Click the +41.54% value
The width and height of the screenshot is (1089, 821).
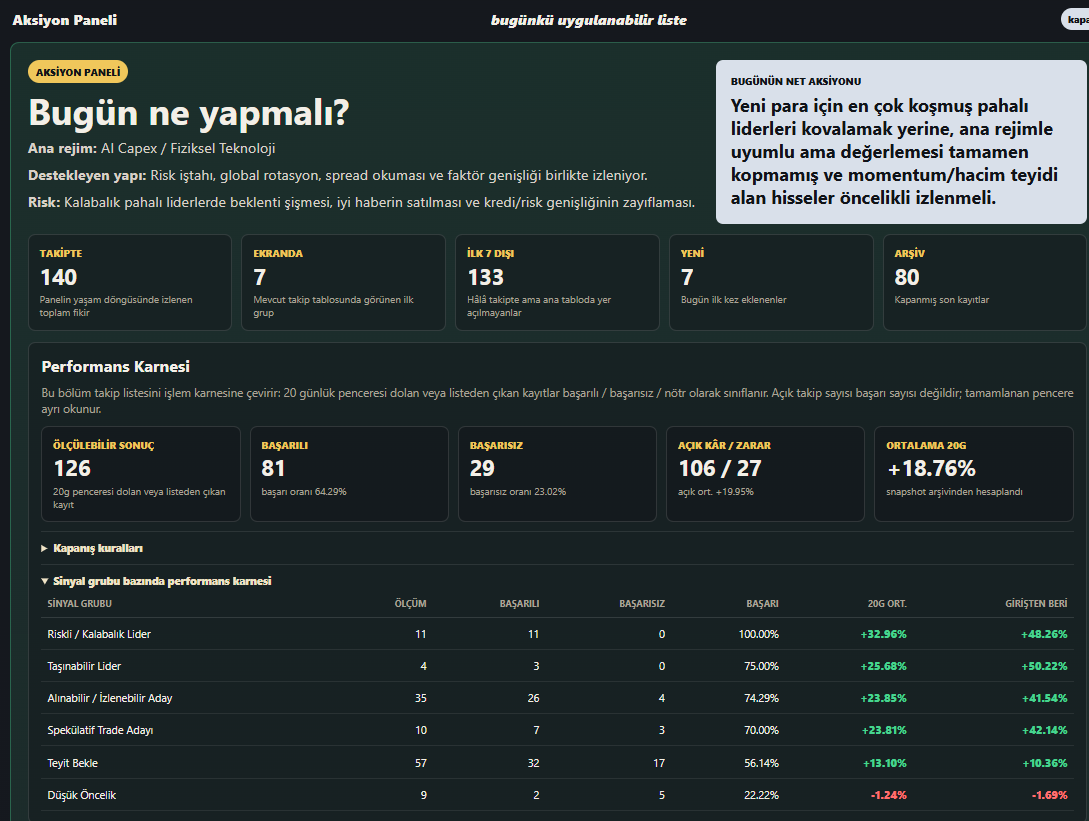[1045, 698]
